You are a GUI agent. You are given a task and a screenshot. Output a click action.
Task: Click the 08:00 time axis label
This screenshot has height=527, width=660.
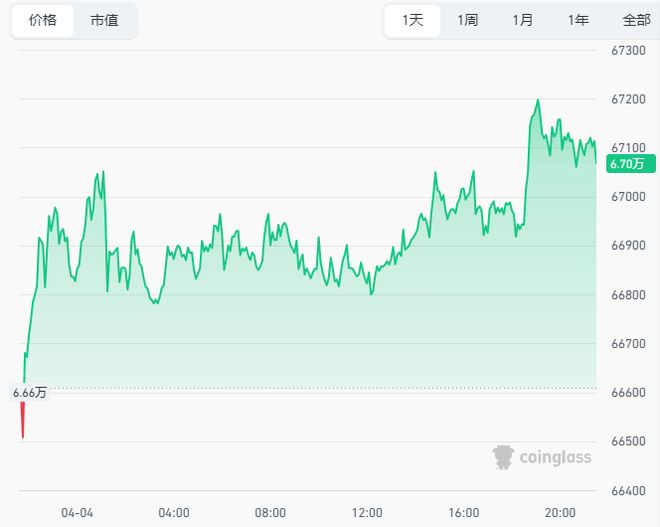[x=270, y=512]
